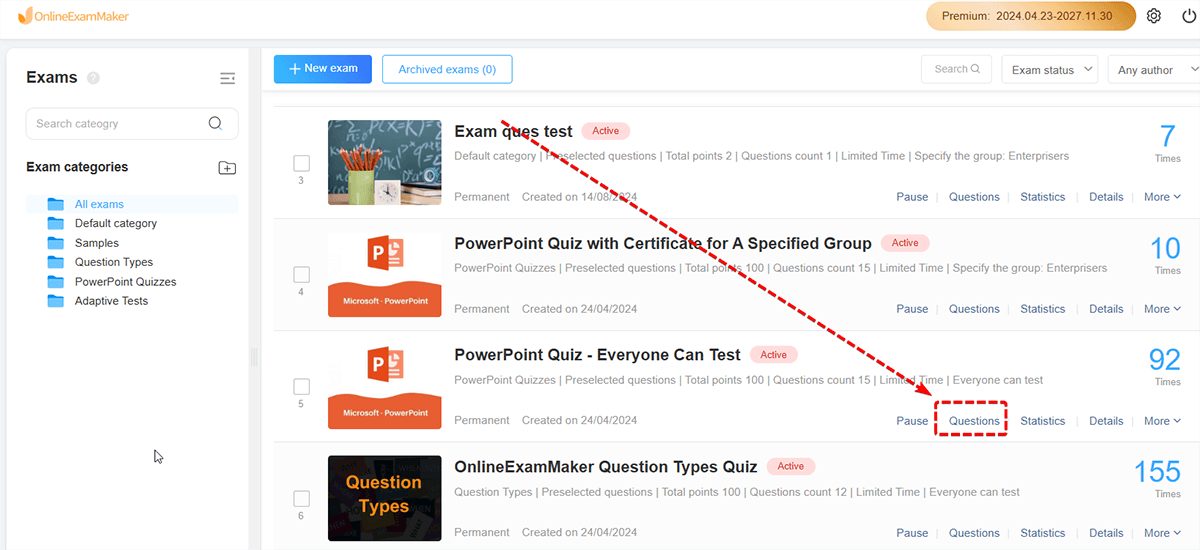Image resolution: width=1200 pixels, height=550 pixels.
Task: Open the settings gear icon
Action: (x=1154, y=16)
